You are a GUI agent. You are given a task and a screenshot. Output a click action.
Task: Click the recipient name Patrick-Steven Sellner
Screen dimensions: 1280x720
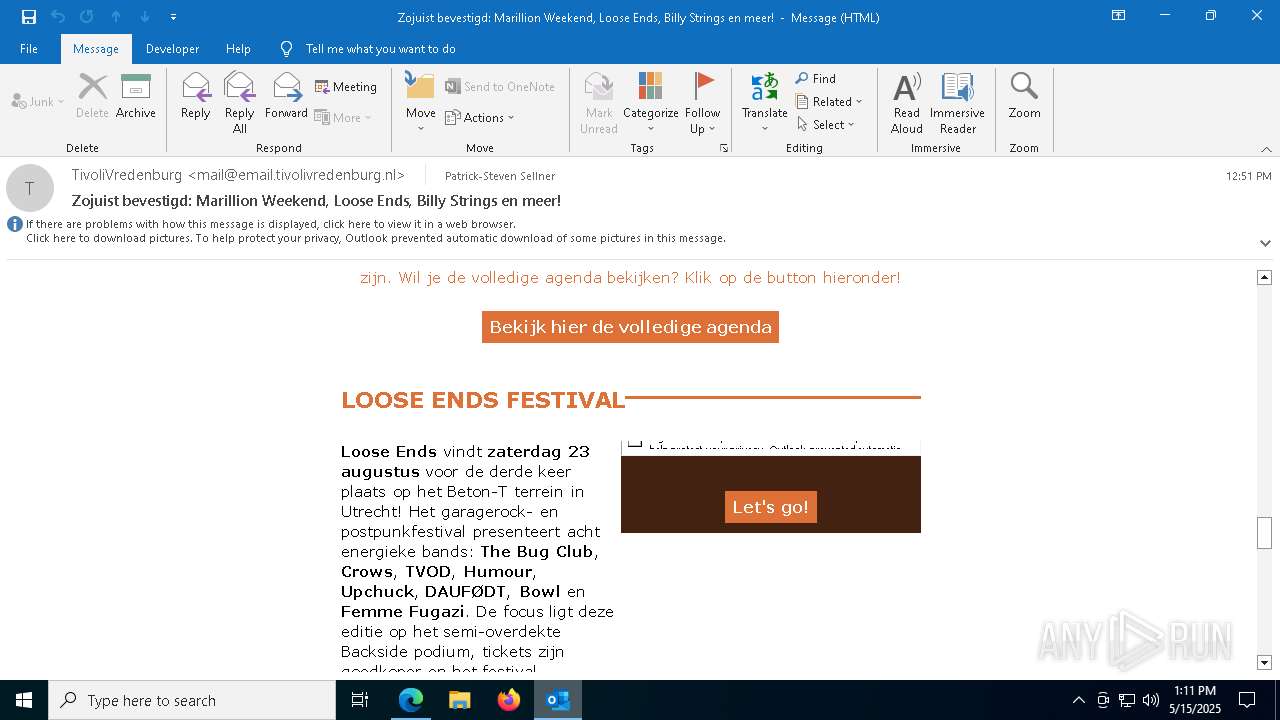(x=500, y=176)
